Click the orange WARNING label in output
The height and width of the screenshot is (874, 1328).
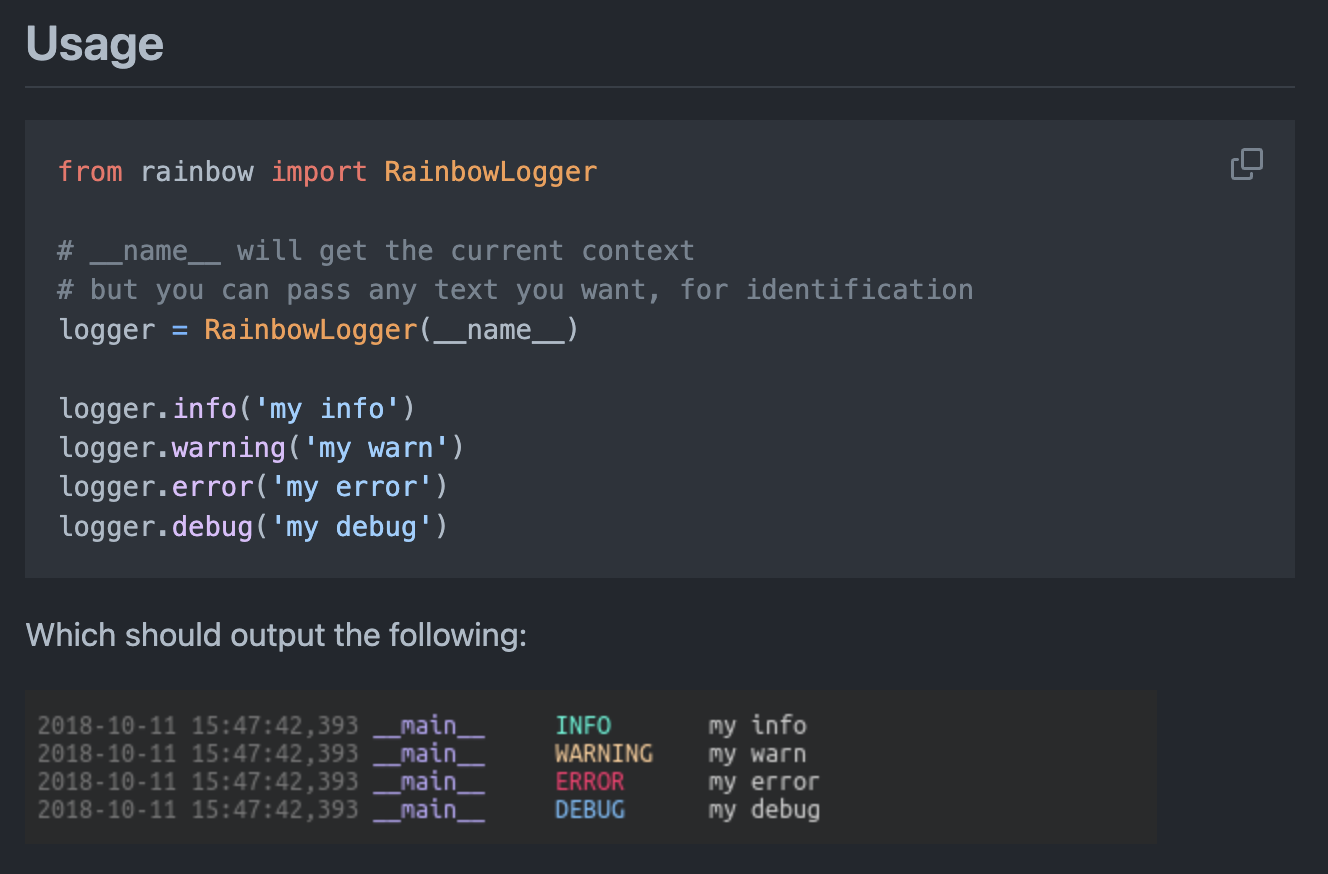604,753
